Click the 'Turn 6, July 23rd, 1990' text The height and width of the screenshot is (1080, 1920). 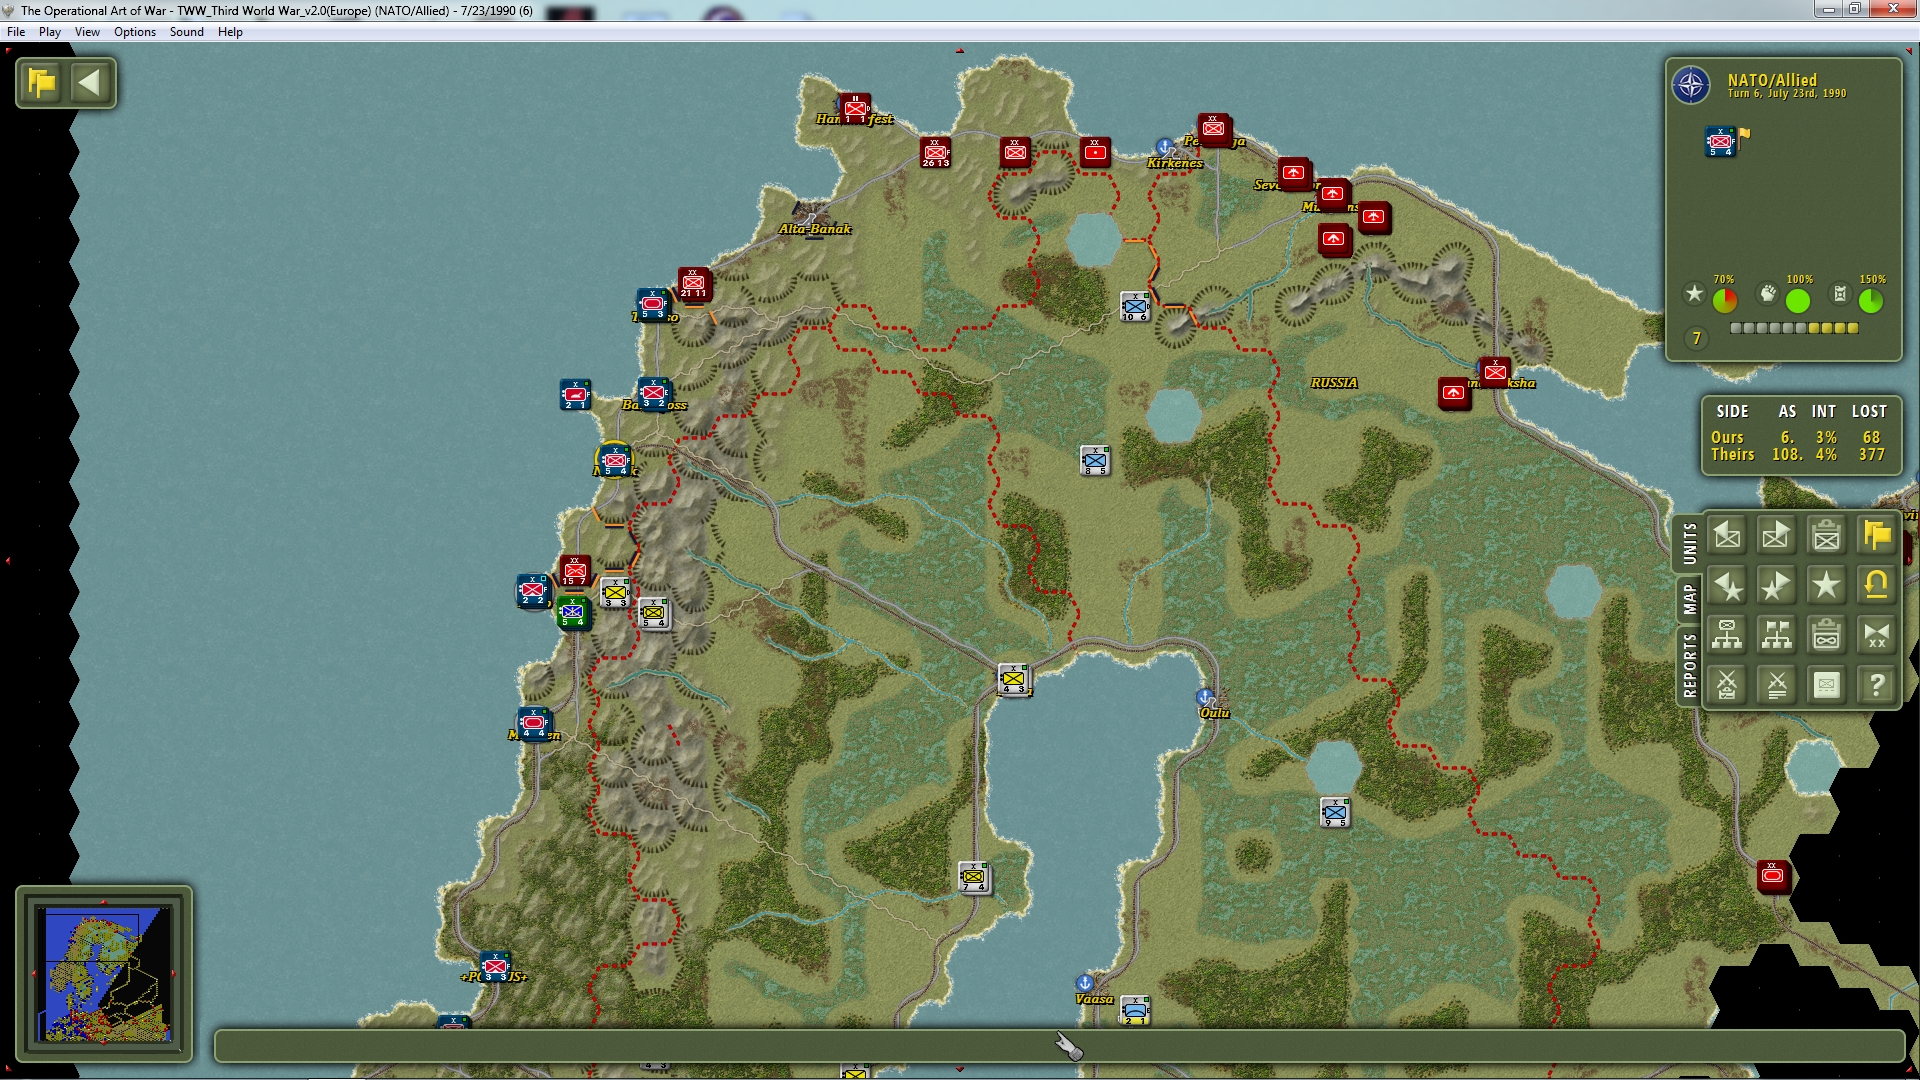(1787, 94)
